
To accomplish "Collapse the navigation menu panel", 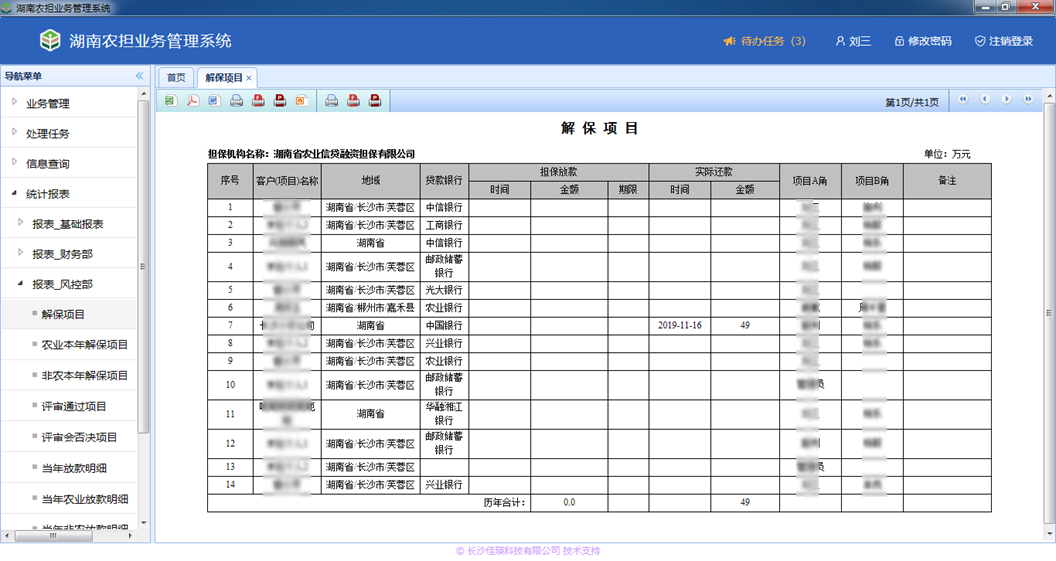I will point(139,76).
